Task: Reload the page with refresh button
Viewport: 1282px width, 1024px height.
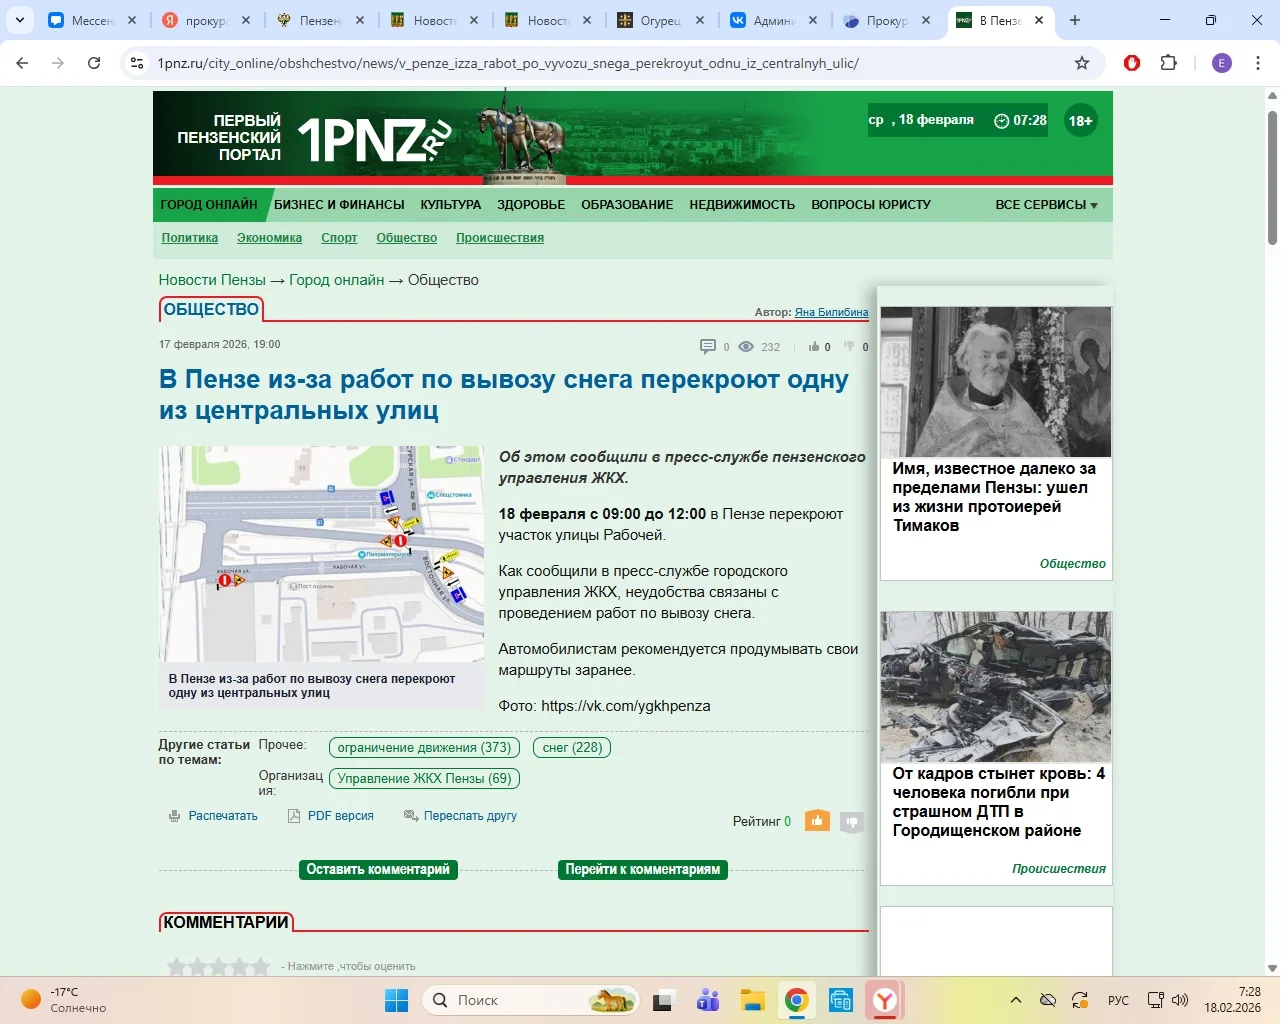Action: pyautogui.click(x=94, y=63)
